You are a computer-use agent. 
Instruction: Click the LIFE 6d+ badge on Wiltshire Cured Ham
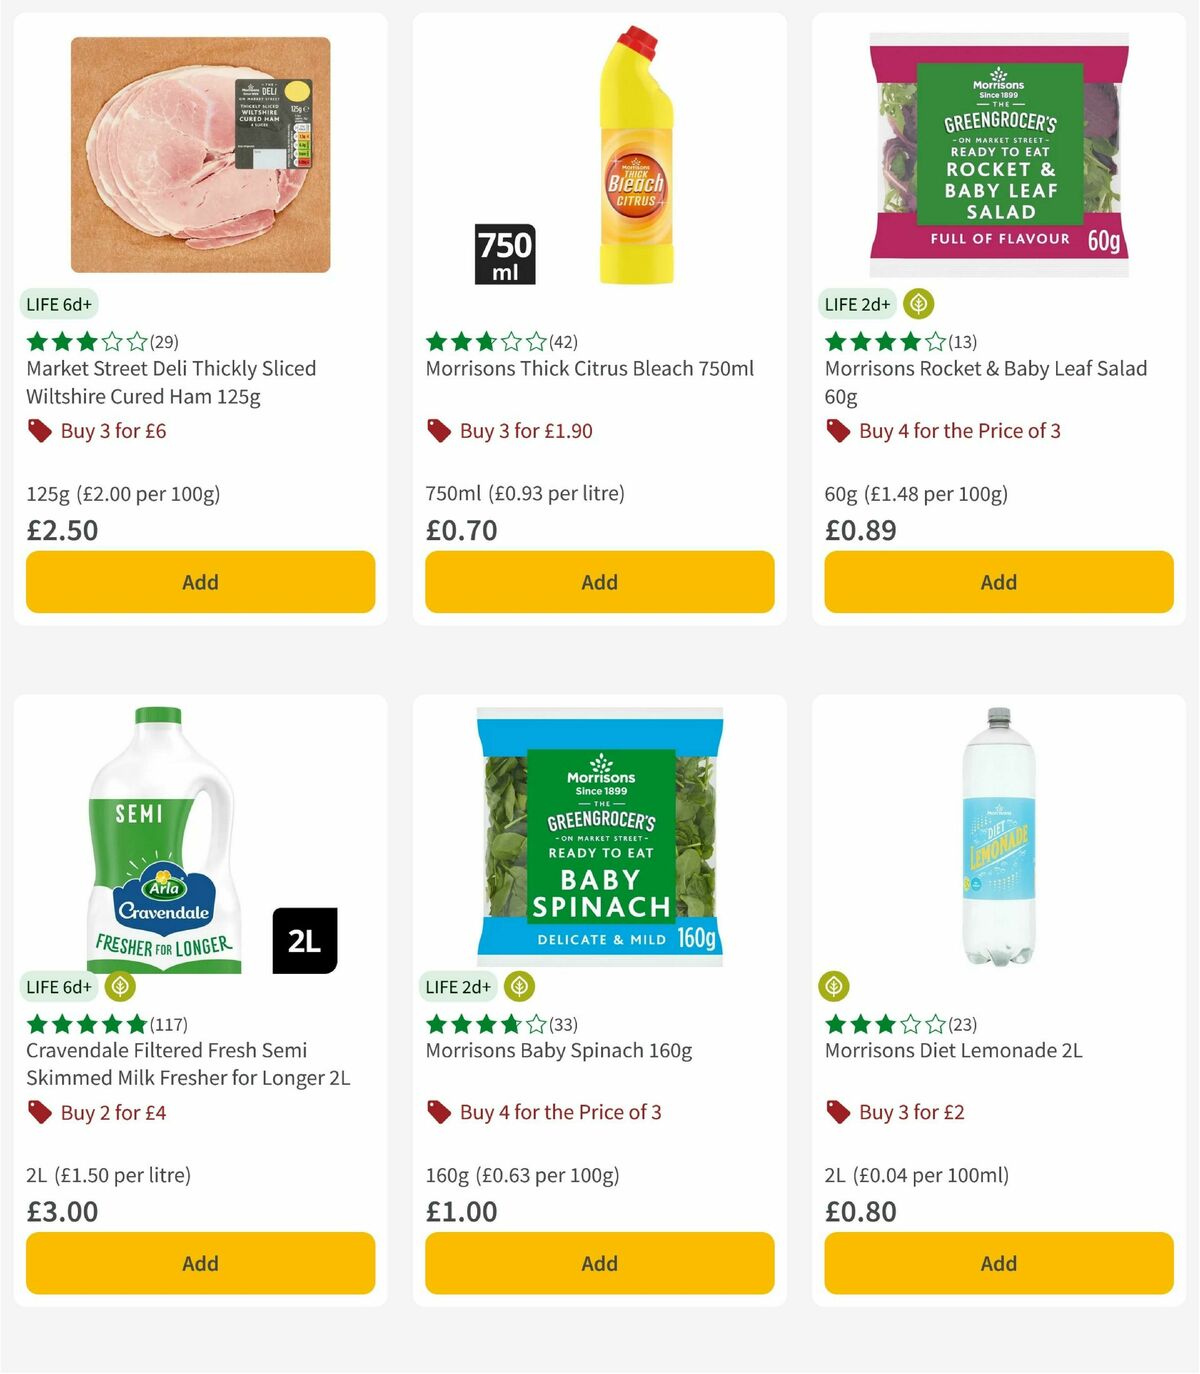coord(58,304)
